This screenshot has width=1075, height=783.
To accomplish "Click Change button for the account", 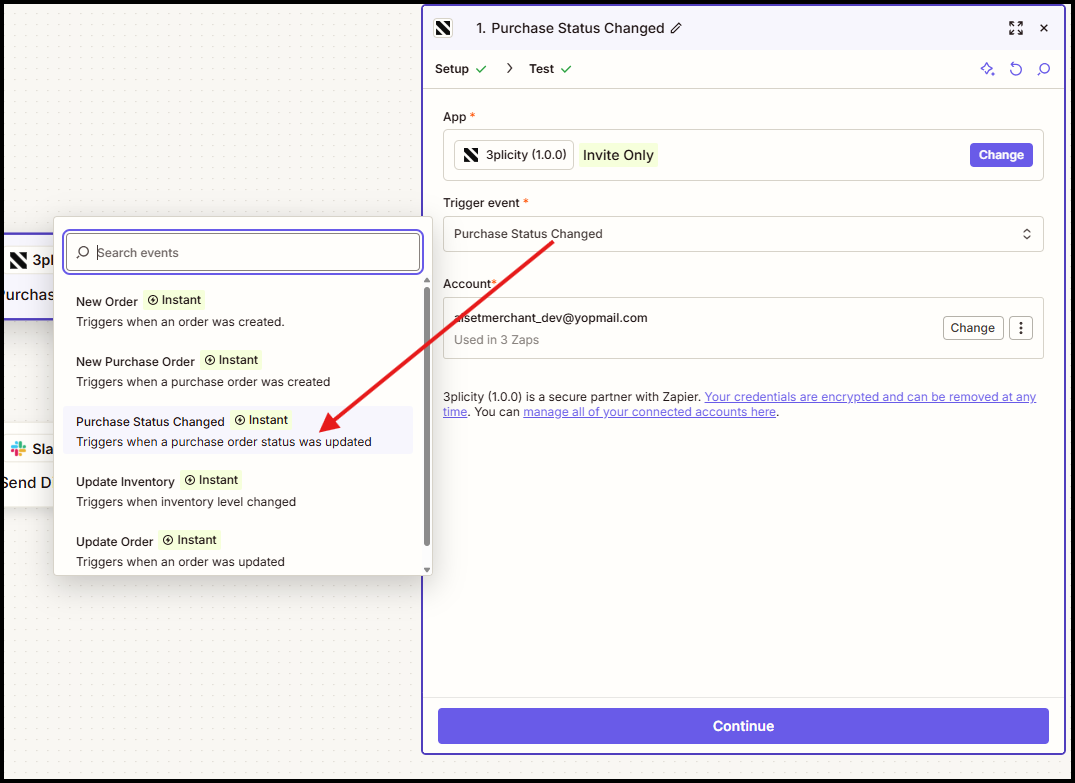I will pos(973,328).
